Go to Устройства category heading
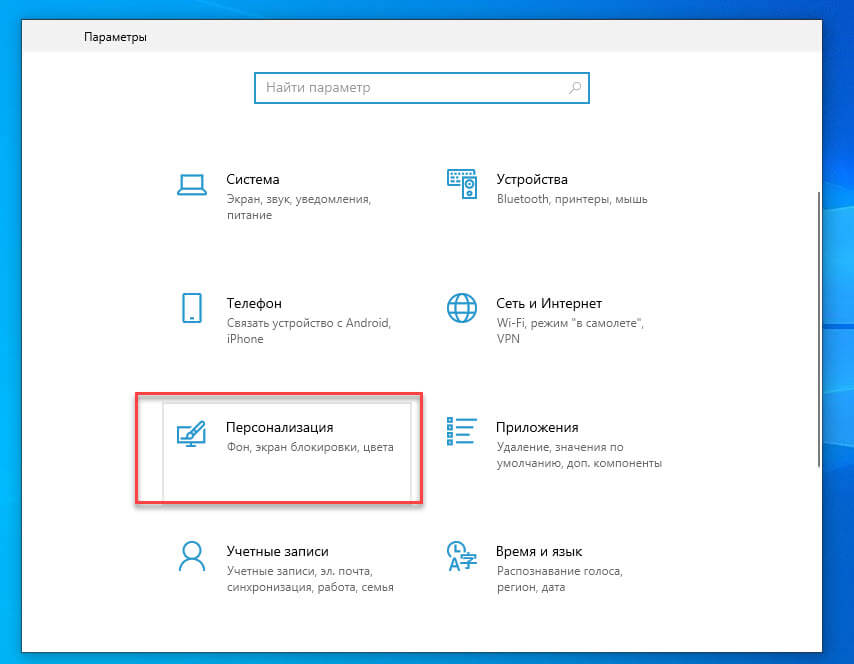Viewport: 854px width, 664px height. tap(532, 179)
